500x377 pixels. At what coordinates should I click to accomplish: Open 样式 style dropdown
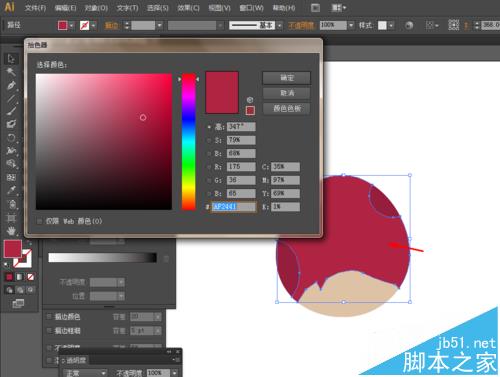tap(391, 25)
